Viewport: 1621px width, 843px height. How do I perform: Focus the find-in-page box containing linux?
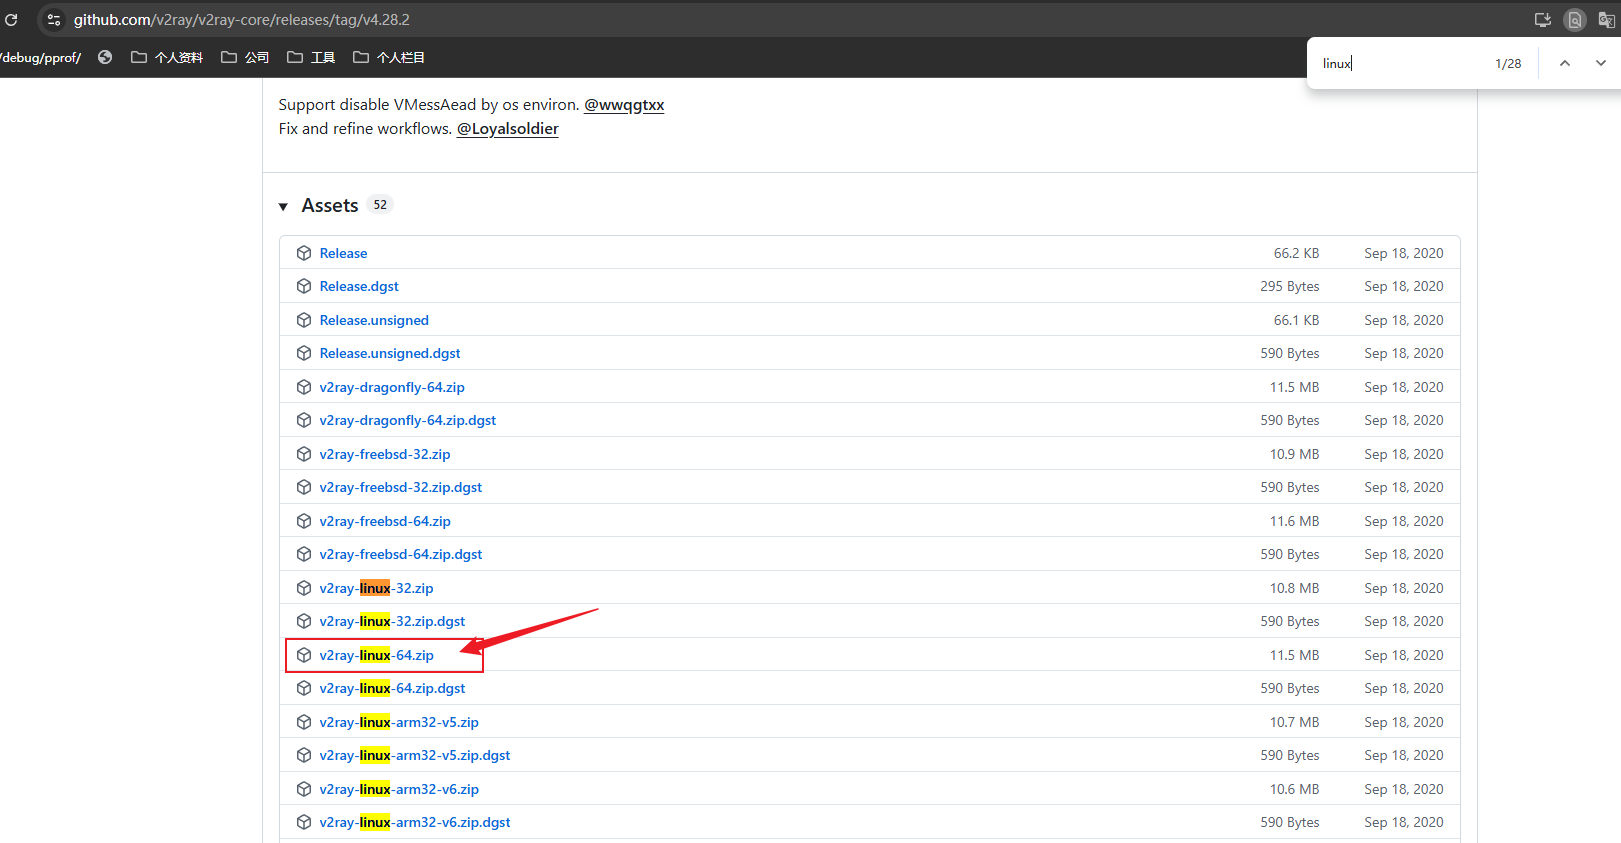[1400, 63]
